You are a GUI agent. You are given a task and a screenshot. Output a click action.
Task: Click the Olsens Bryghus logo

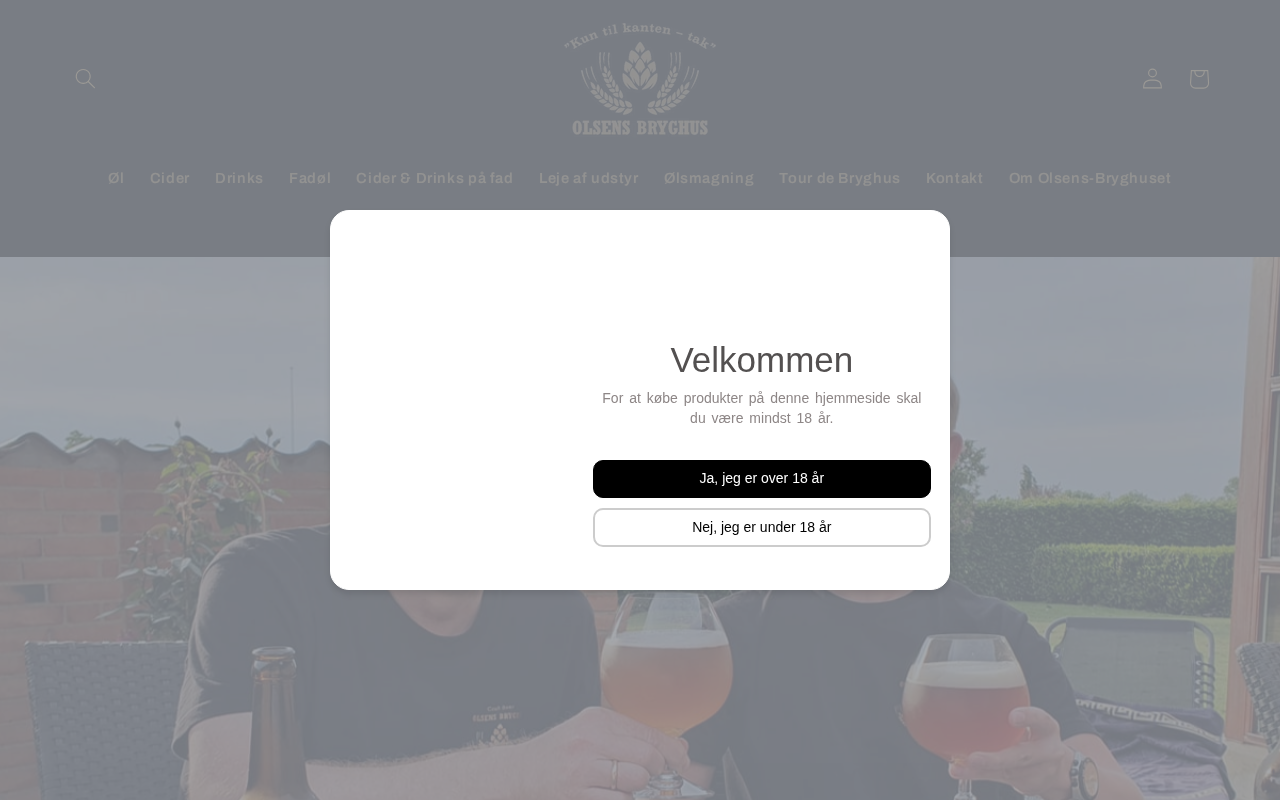pyautogui.click(x=640, y=79)
